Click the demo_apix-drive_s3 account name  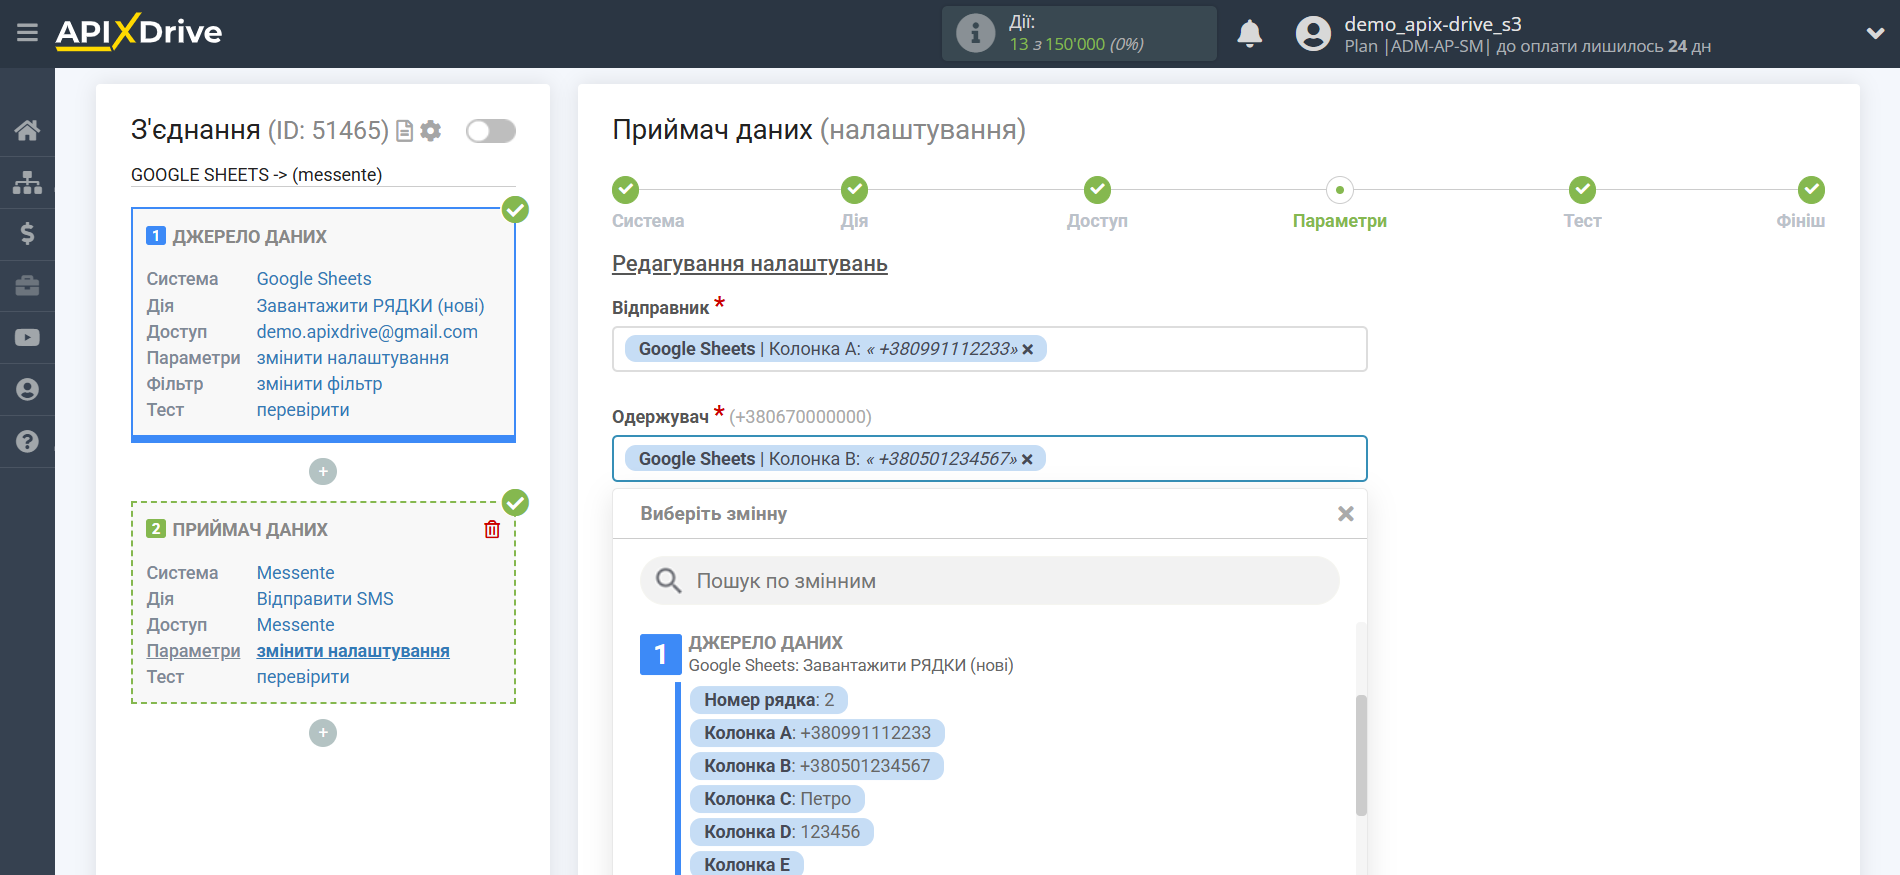(1432, 24)
